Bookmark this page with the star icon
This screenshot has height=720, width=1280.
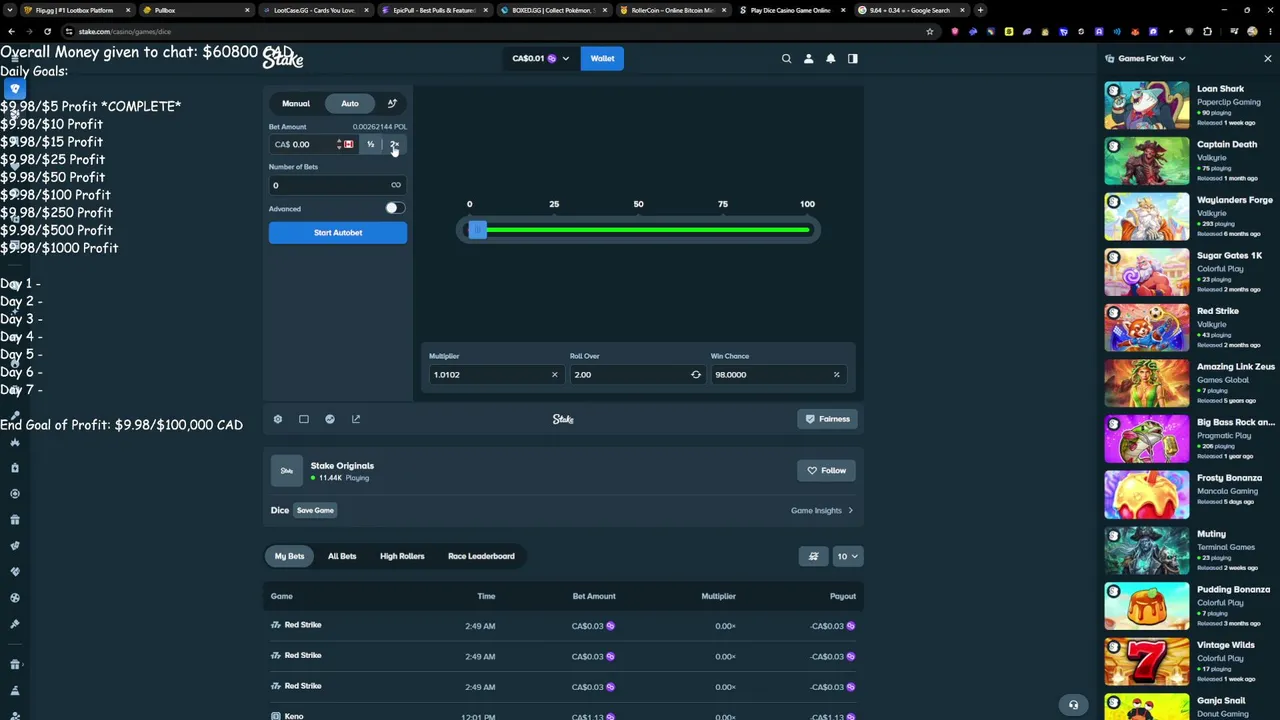coord(930,31)
